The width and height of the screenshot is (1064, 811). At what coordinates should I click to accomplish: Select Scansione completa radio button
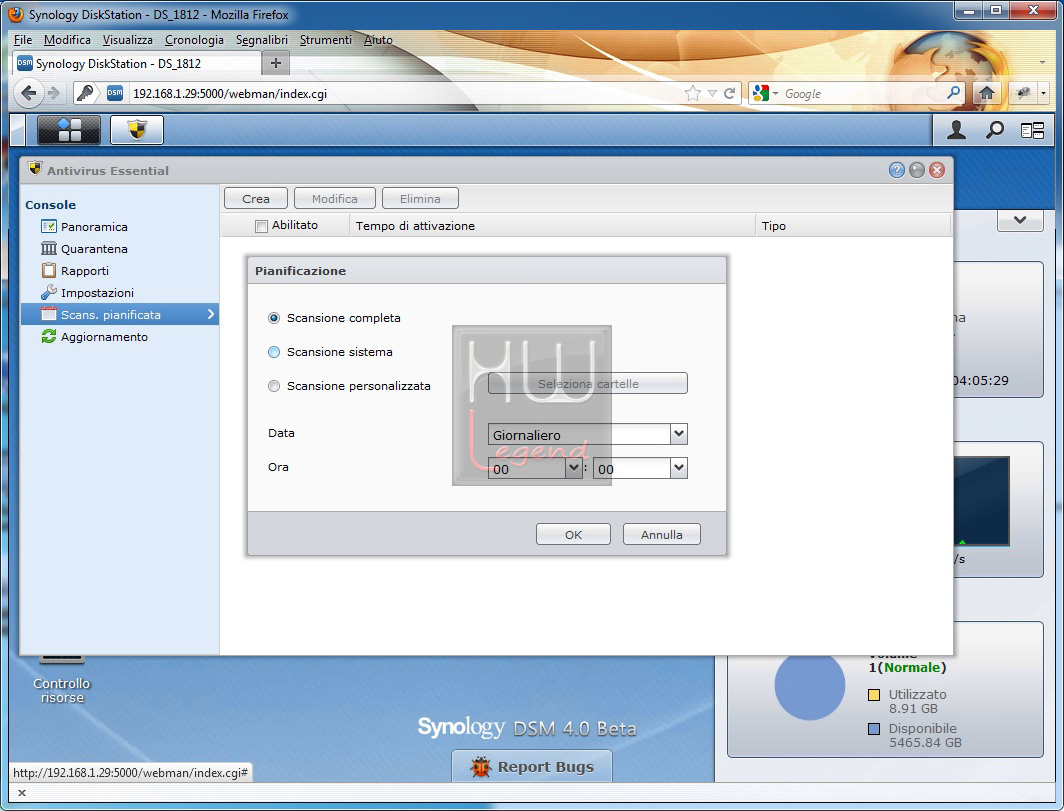[274, 318]
